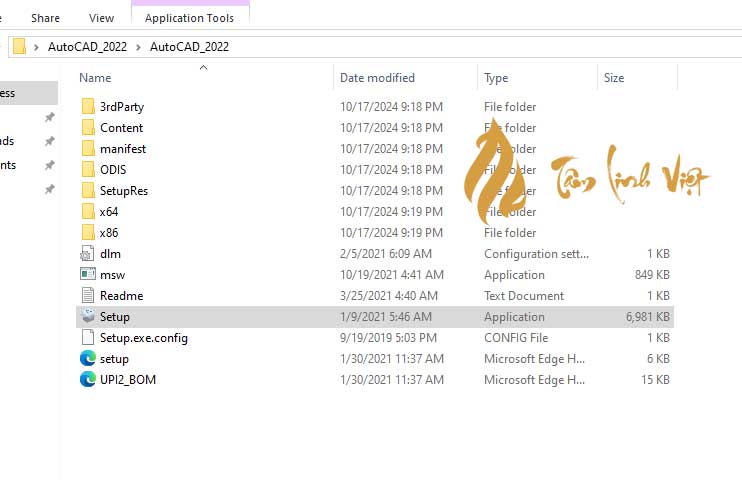Image resolution: width=742 pixels, height=480 pixels.
Task: Click date 9/19/2019 5:03 PM
Action: pyautogui.click(x=391, y=338)
